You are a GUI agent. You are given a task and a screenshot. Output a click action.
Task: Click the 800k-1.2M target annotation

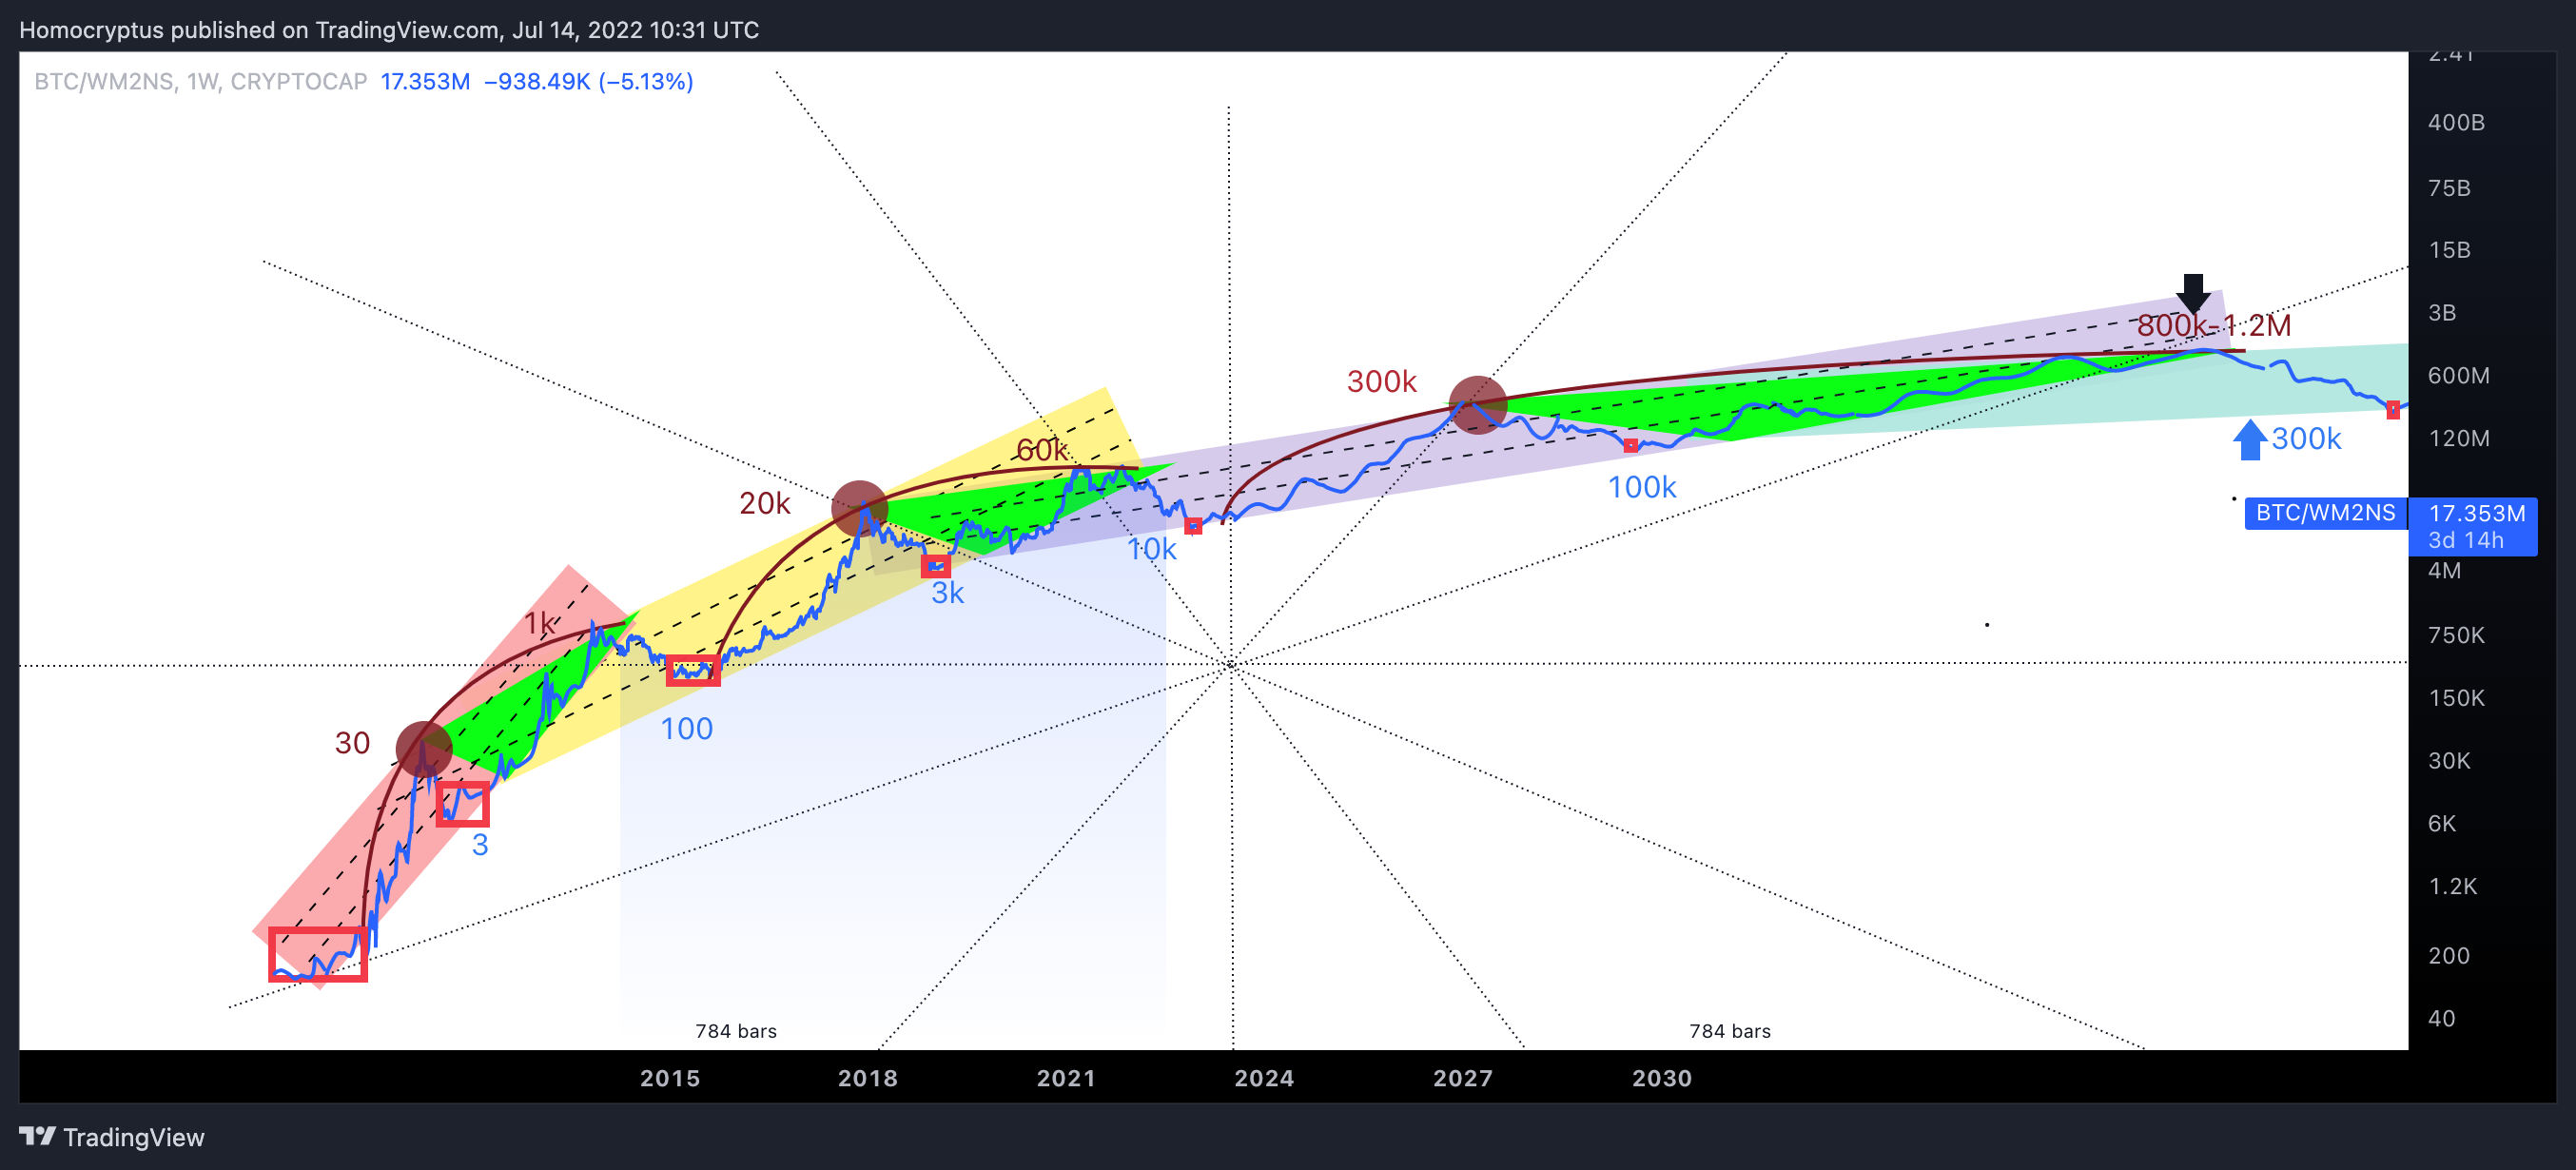pyautogui.click(x=2214, y=326)
